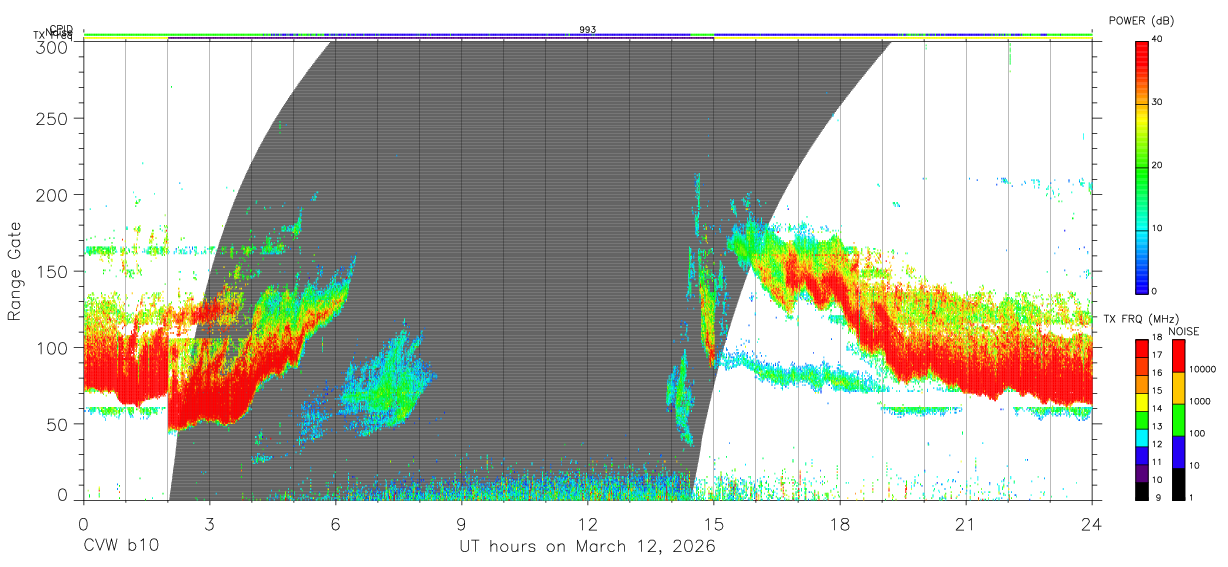Pick the orange NOISE swatch between 1000 and 10000
This screenshot has width=1228, height=567.
pos(1178,387)
